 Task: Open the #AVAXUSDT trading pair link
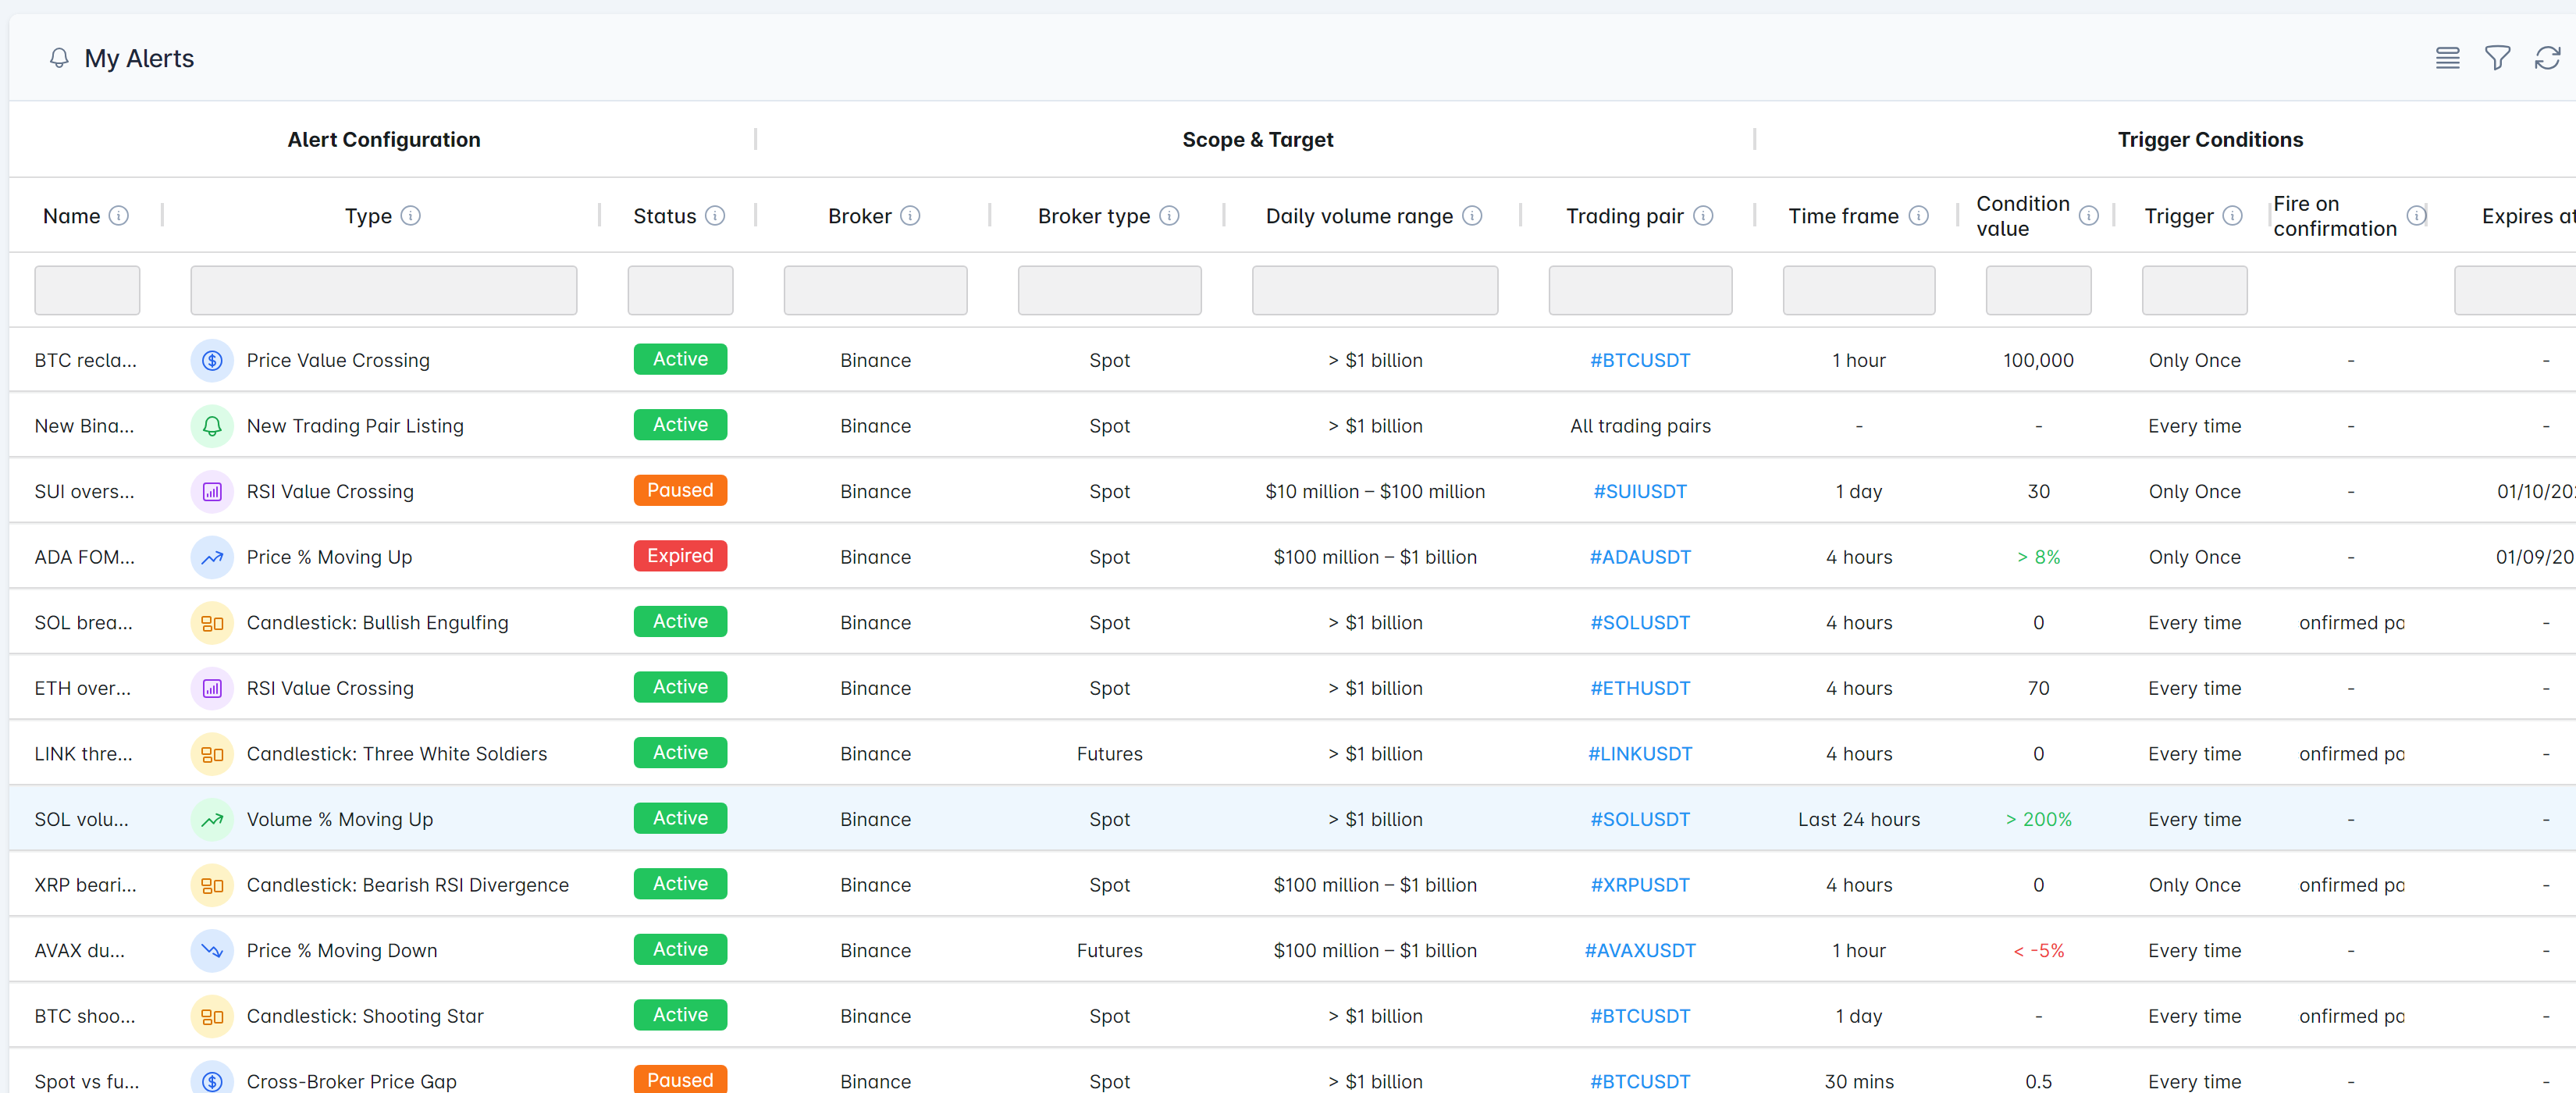tap(1640, 950)
